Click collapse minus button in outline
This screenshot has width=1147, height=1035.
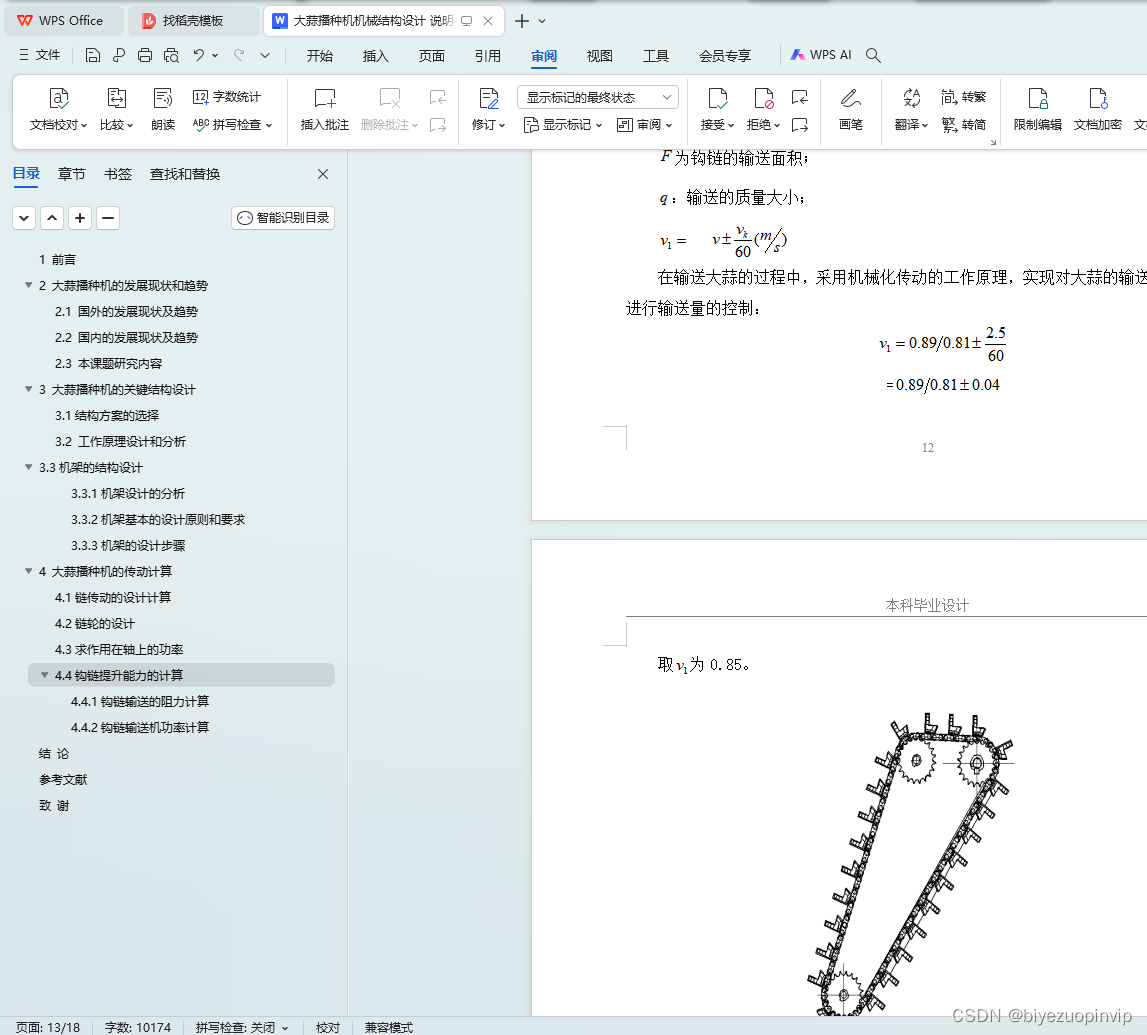tap(108, 218)
